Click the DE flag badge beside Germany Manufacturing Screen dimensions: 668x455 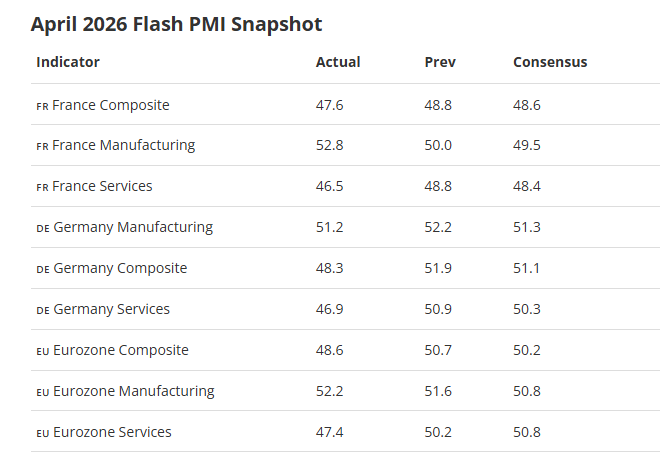pos(43,229)
